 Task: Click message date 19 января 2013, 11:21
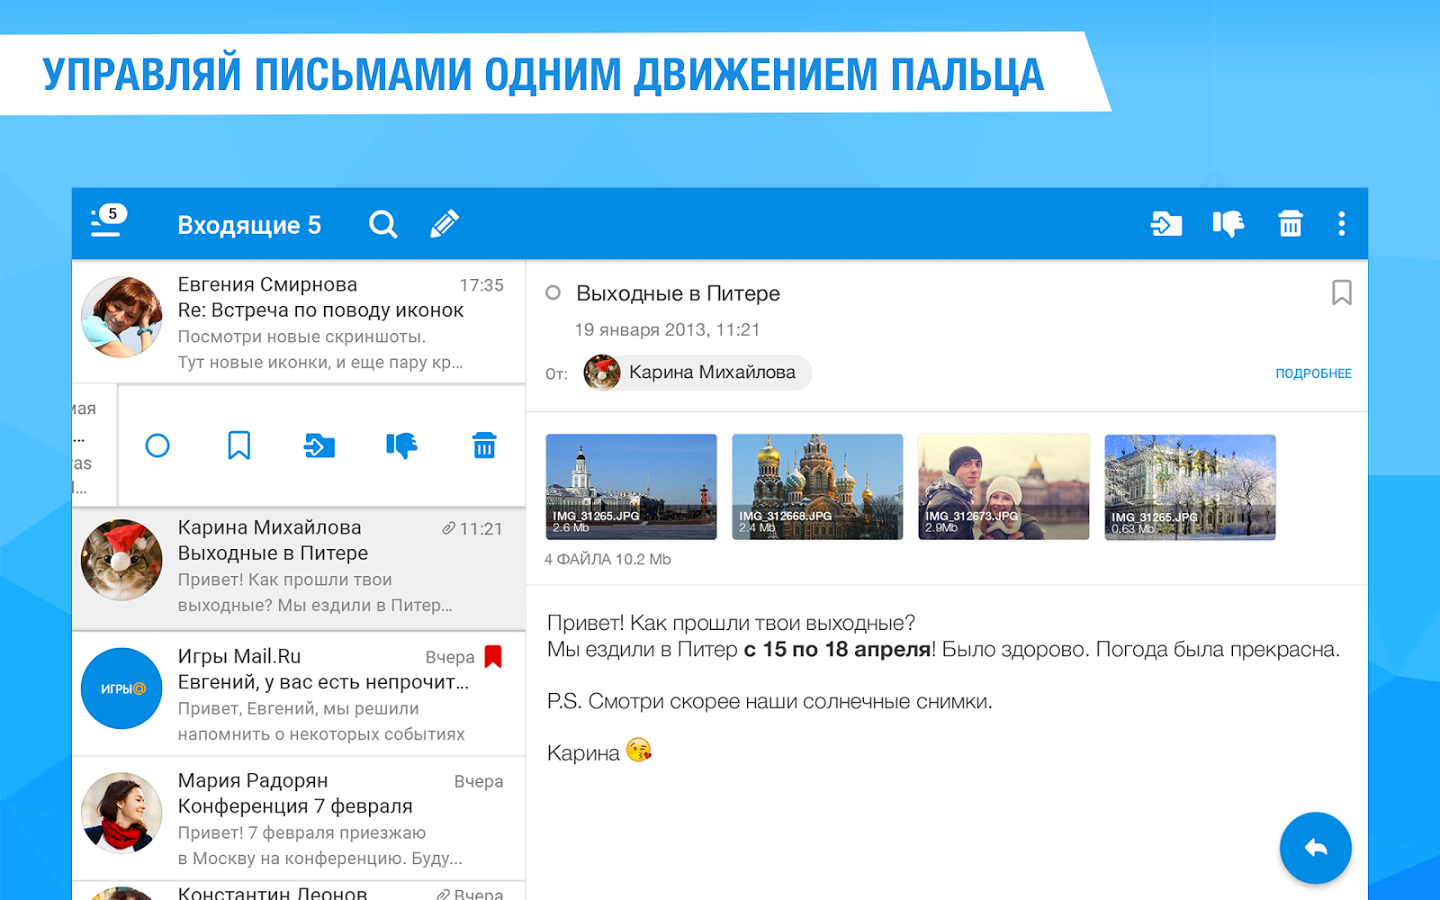point(667,330)
